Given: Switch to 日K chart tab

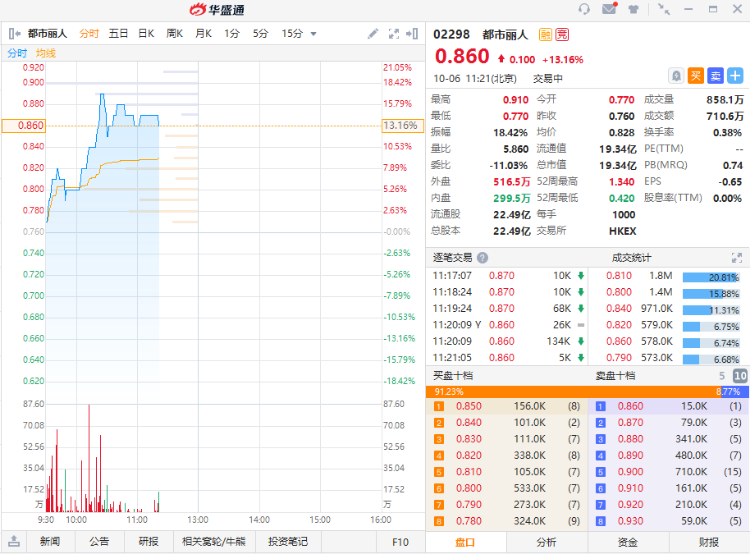Looking at the screenshot, I should coord(146,33).
